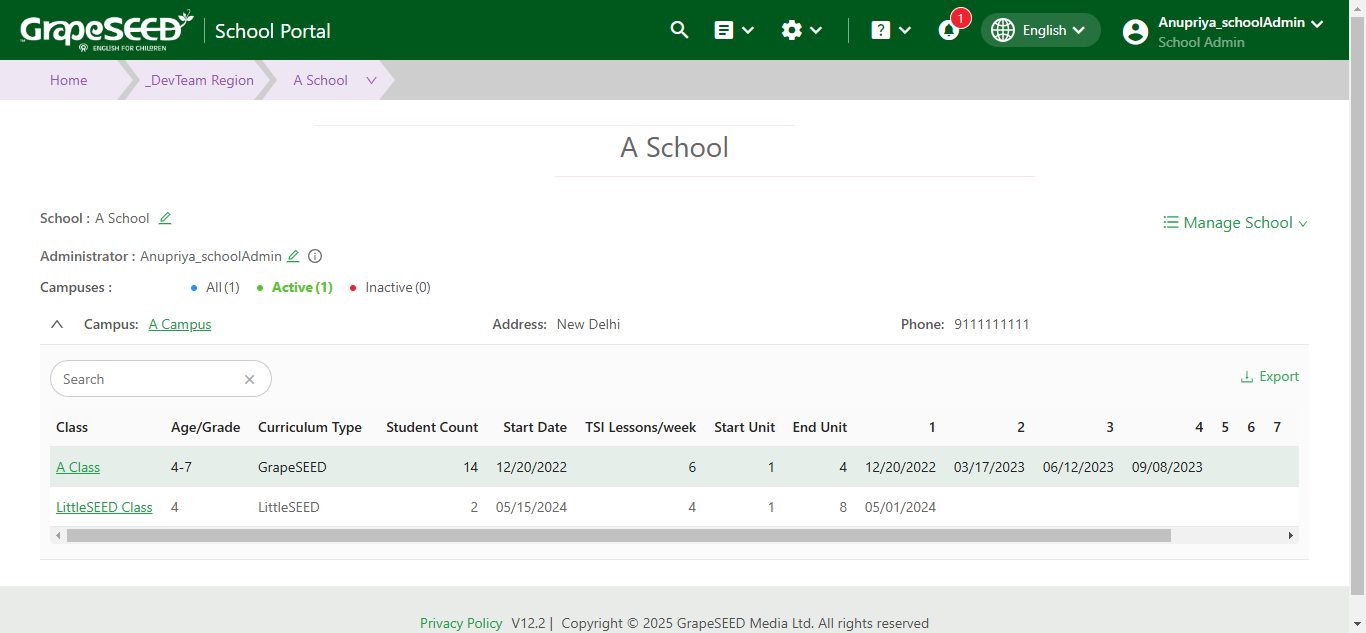
Task: Click the table scrollbar right arrow
Action: coord(1291,536)
